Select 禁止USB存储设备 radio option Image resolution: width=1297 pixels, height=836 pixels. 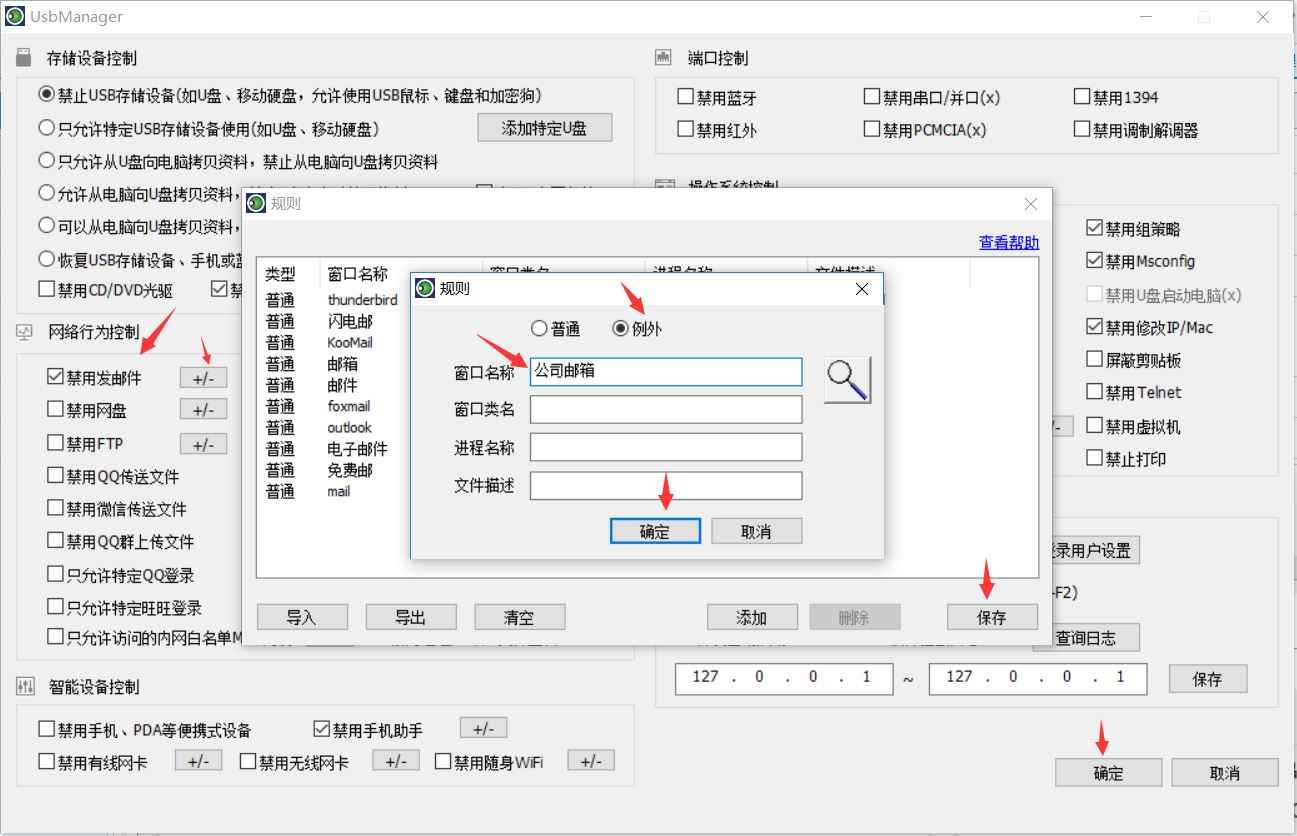click(x=46, y=95)
